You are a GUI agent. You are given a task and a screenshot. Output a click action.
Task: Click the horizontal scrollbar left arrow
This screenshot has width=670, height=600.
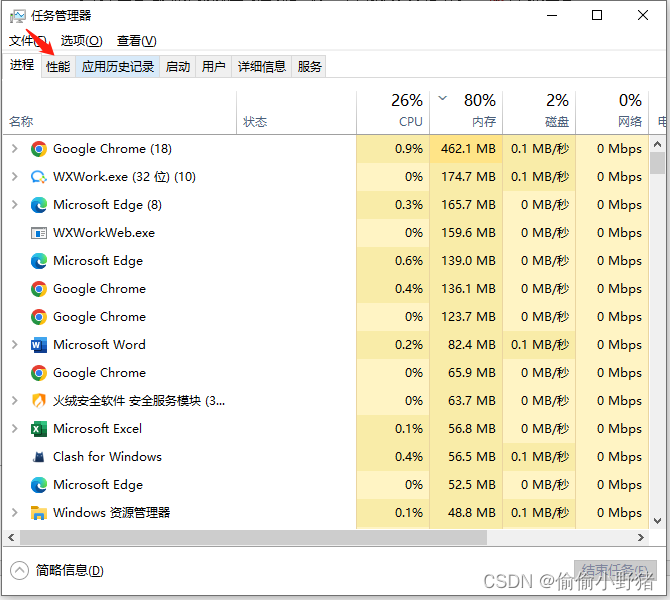point(11,538)
